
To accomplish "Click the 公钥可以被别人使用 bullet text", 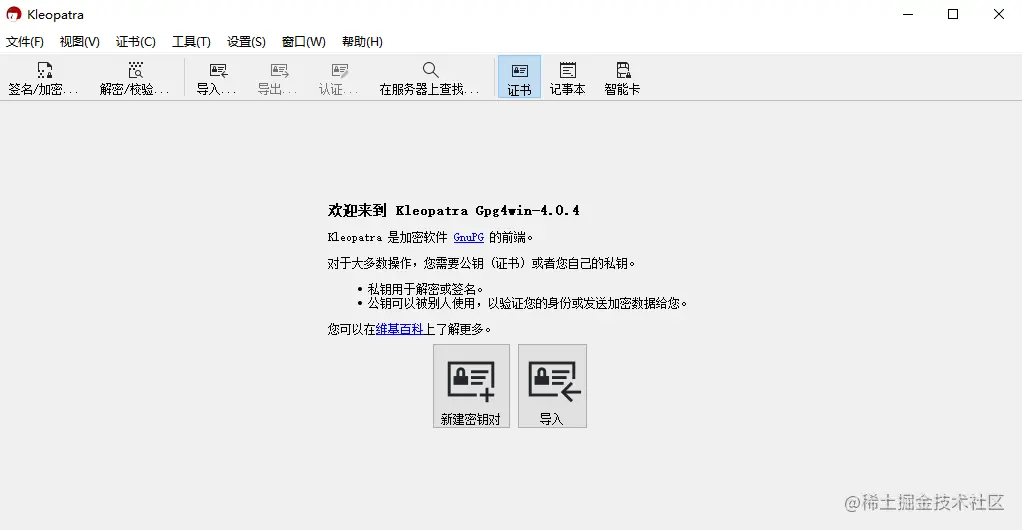I will click(x=527, y=303).
